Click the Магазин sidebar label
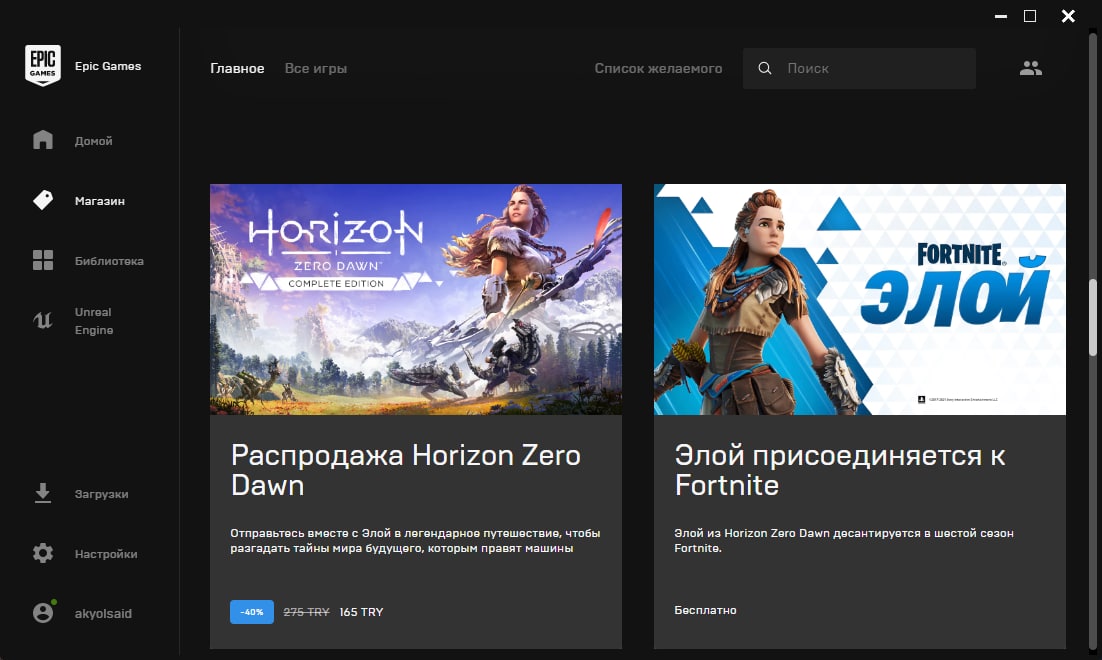 (x=100, y=201)
